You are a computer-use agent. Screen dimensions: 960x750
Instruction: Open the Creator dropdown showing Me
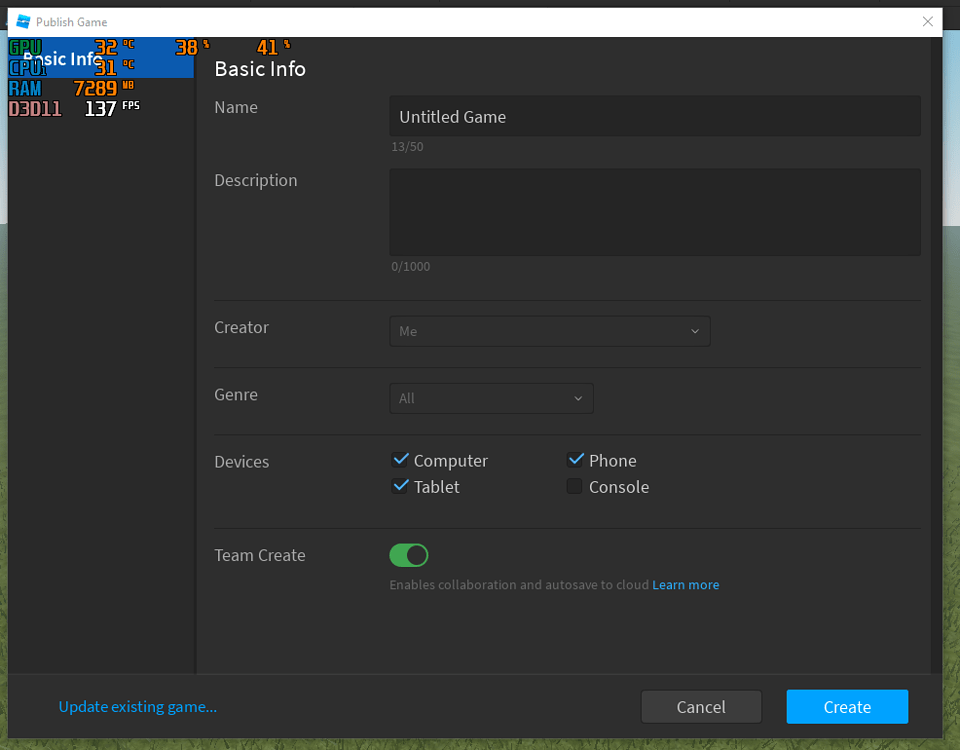[549, 330]
